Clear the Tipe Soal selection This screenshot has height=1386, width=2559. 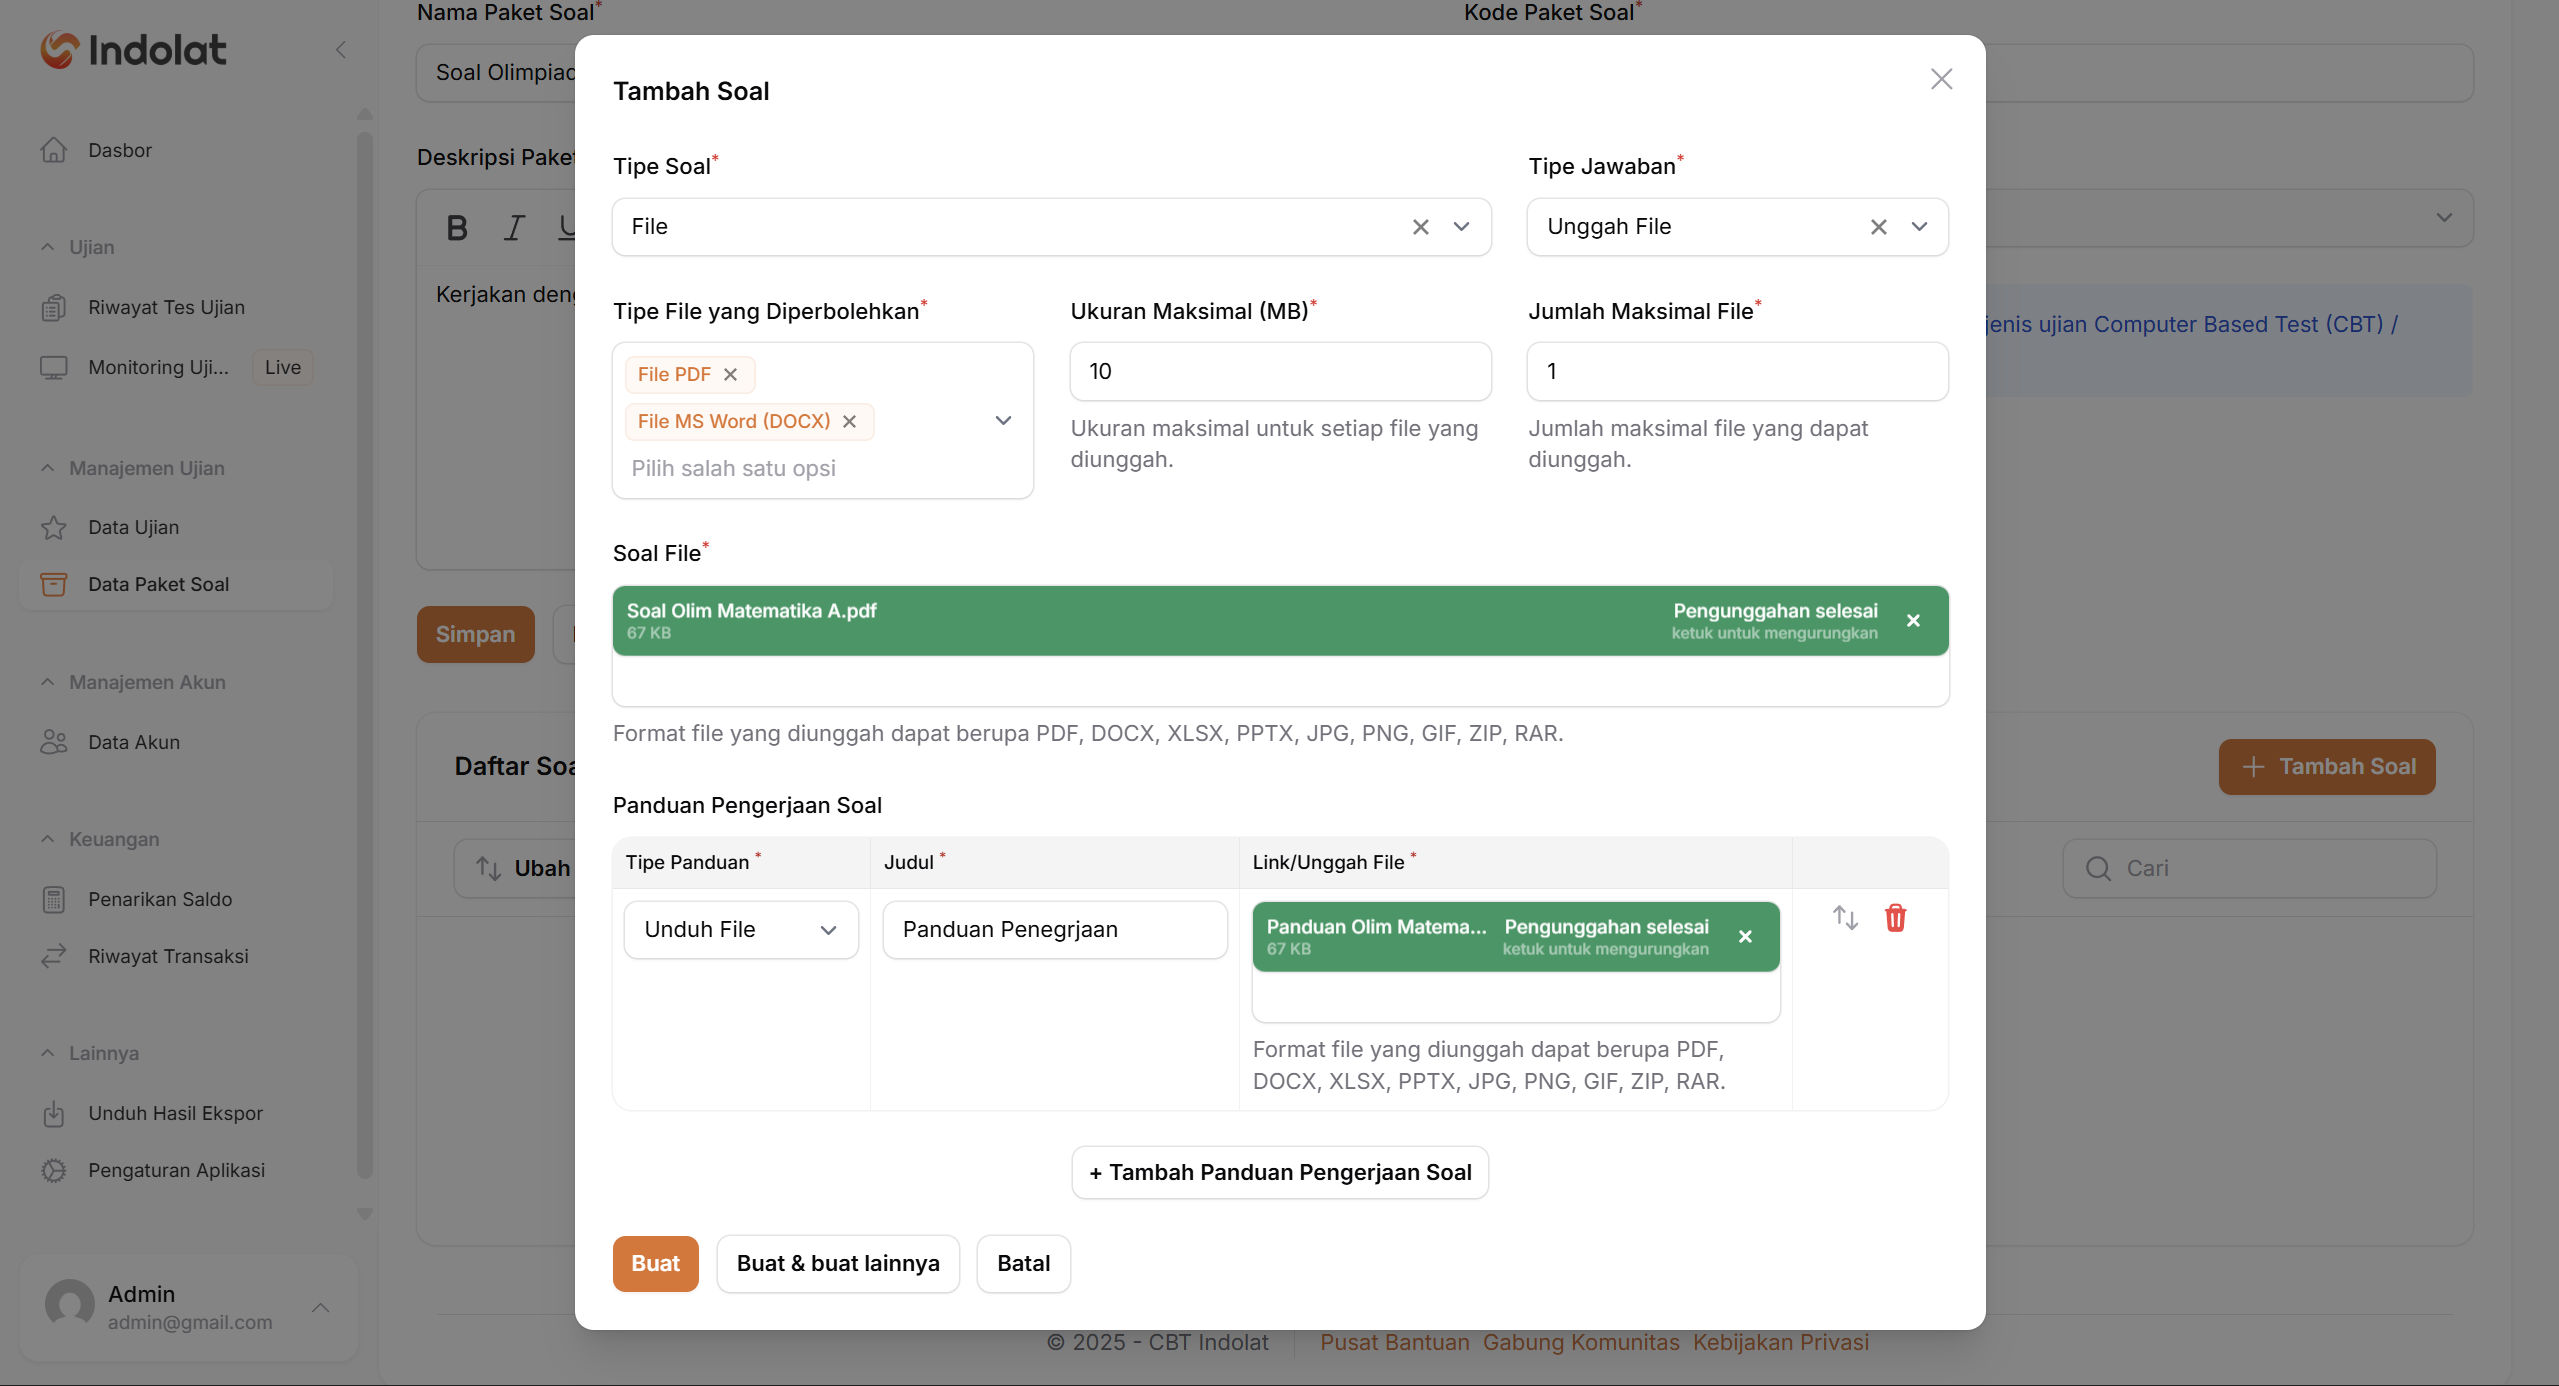[1420, 227]
